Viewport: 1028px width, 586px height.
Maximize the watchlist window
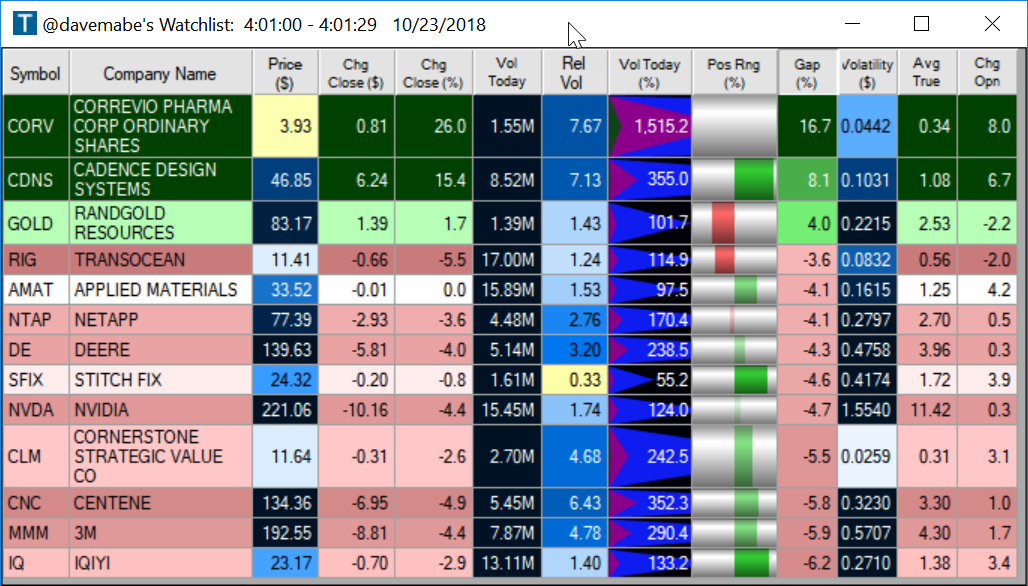[921, 24]
